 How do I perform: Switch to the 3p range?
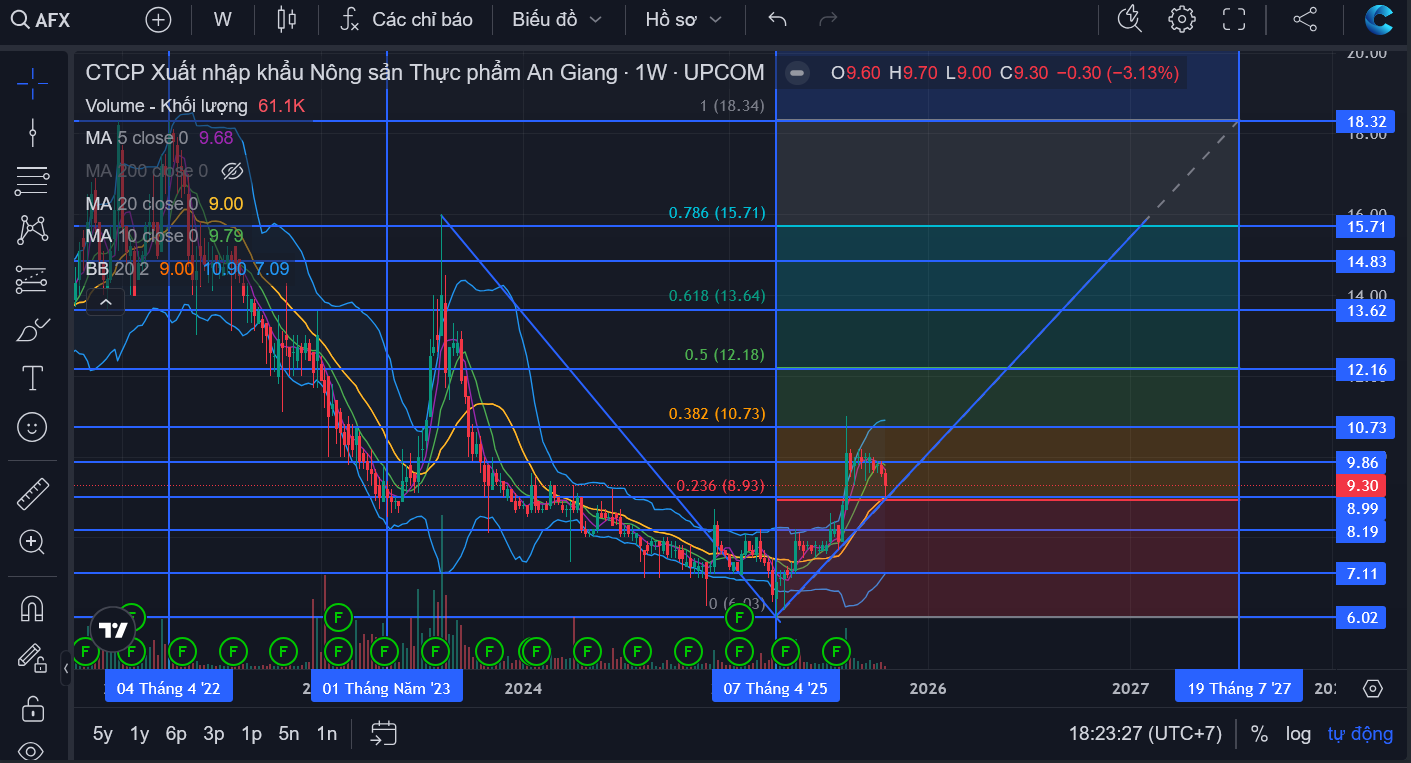point(214,734)
